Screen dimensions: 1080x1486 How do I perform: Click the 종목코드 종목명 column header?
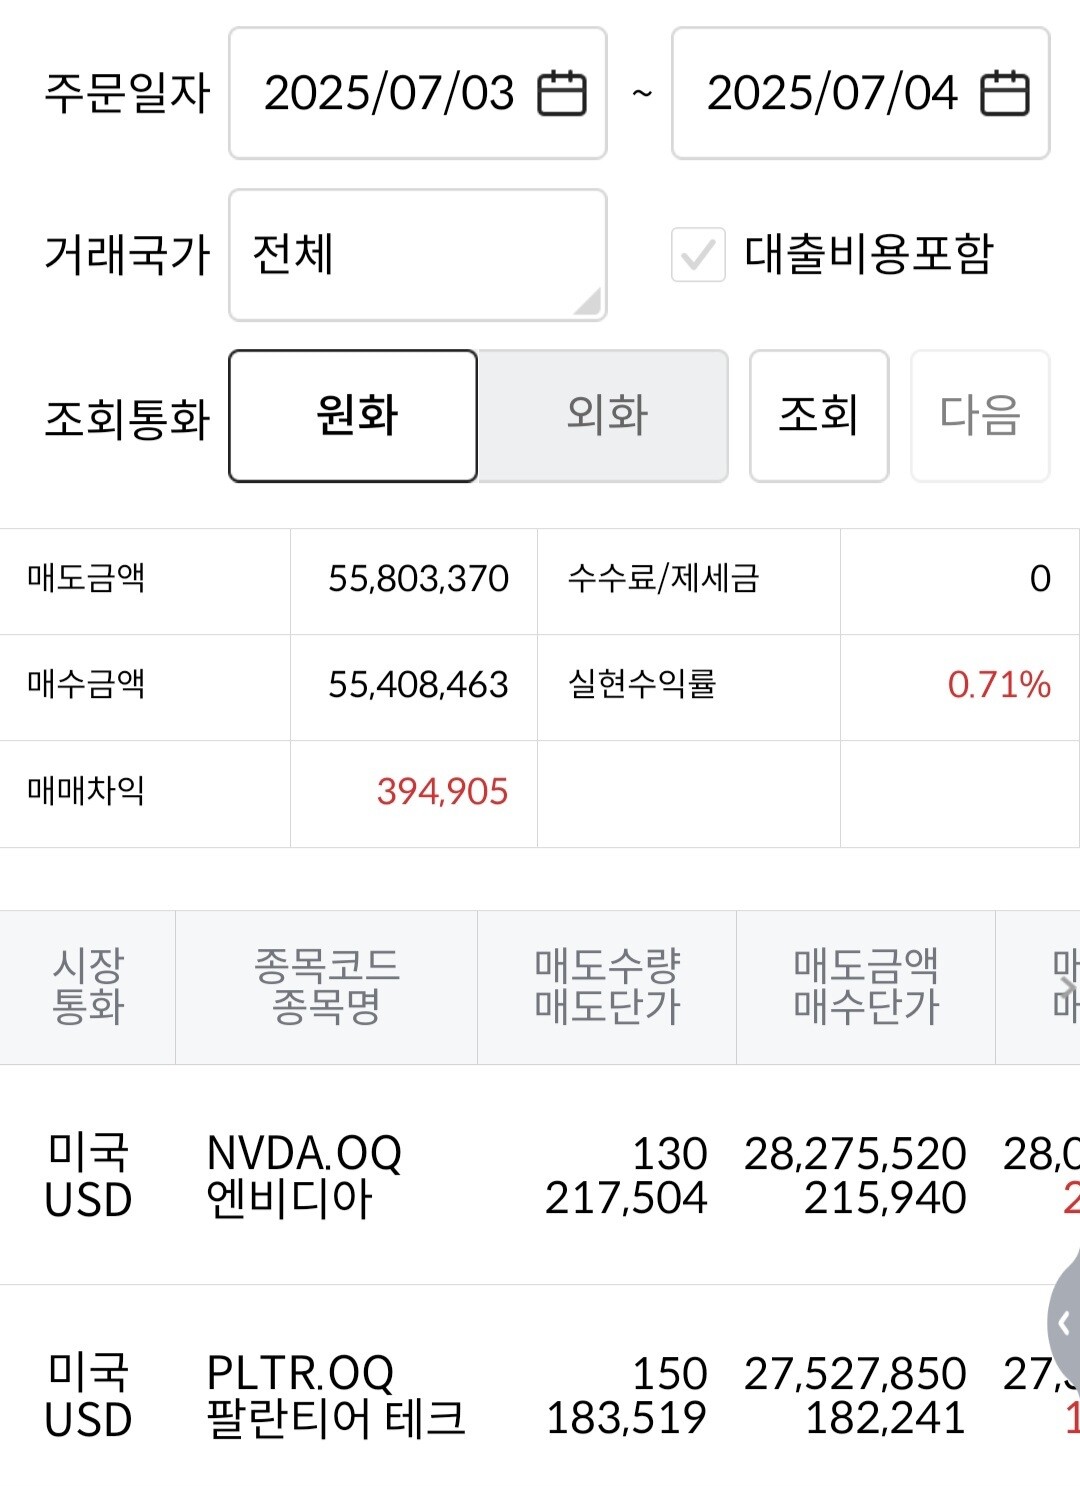click(x=326, y=987)
